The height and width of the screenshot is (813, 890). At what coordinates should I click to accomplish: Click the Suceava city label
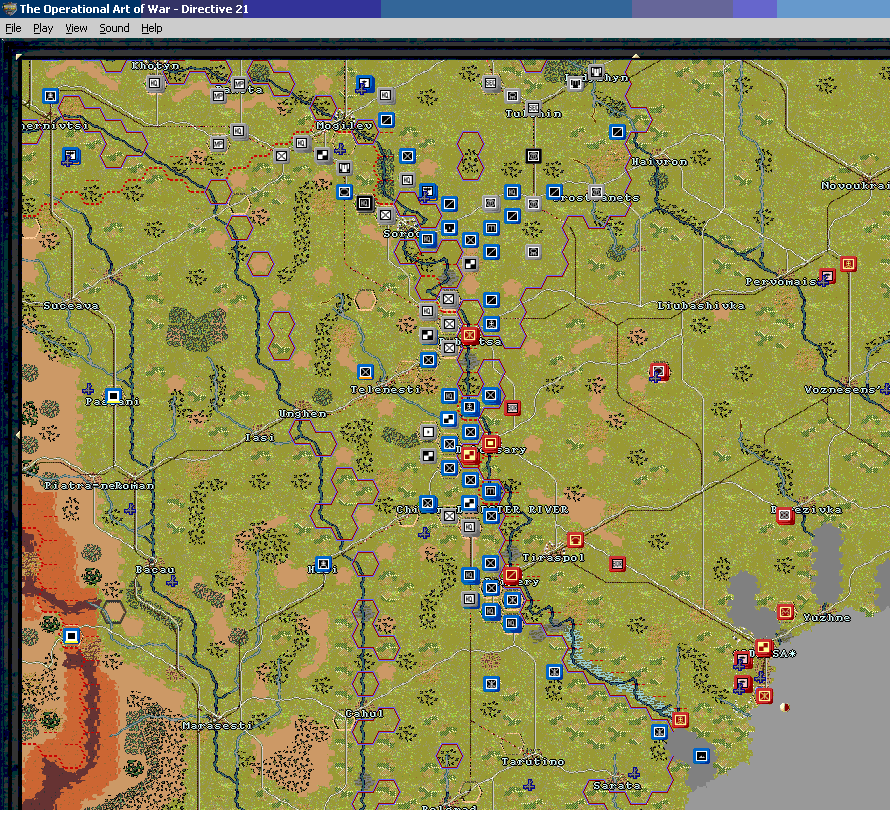click(71, 305)
